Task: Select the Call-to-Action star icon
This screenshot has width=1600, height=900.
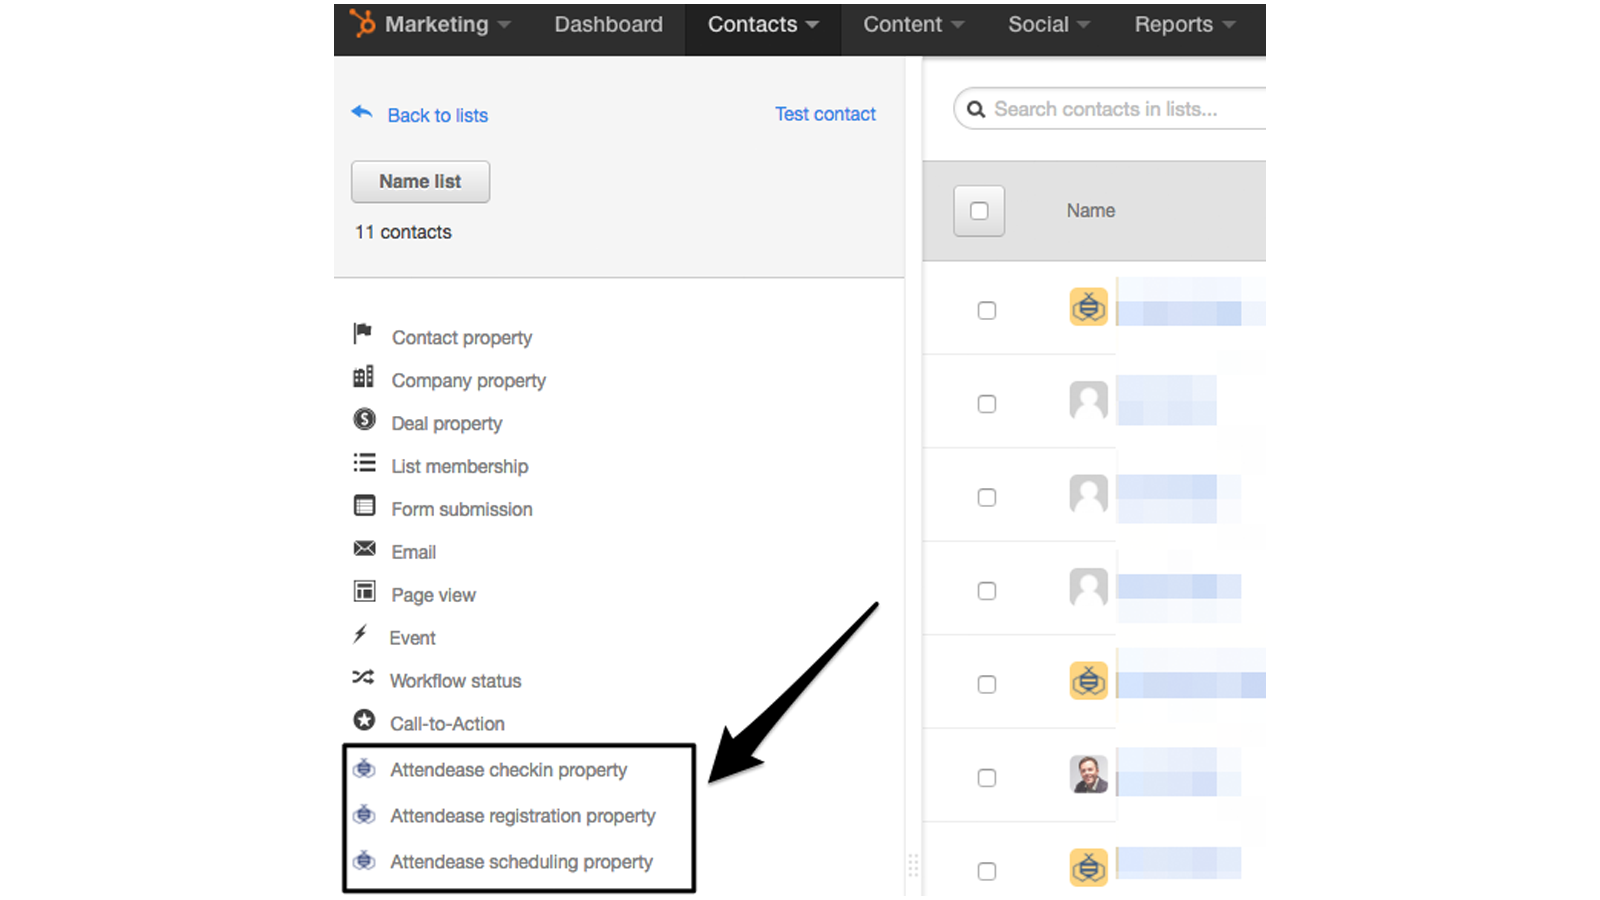Action: pyautogui.click(x=364, y=720)
